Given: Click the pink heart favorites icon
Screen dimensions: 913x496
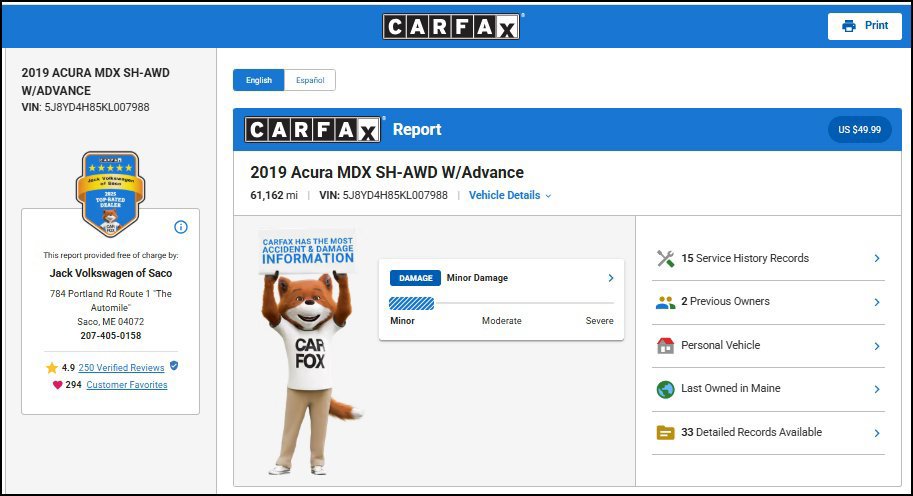Looking at the screenshot, I should [x=57, y=385].
